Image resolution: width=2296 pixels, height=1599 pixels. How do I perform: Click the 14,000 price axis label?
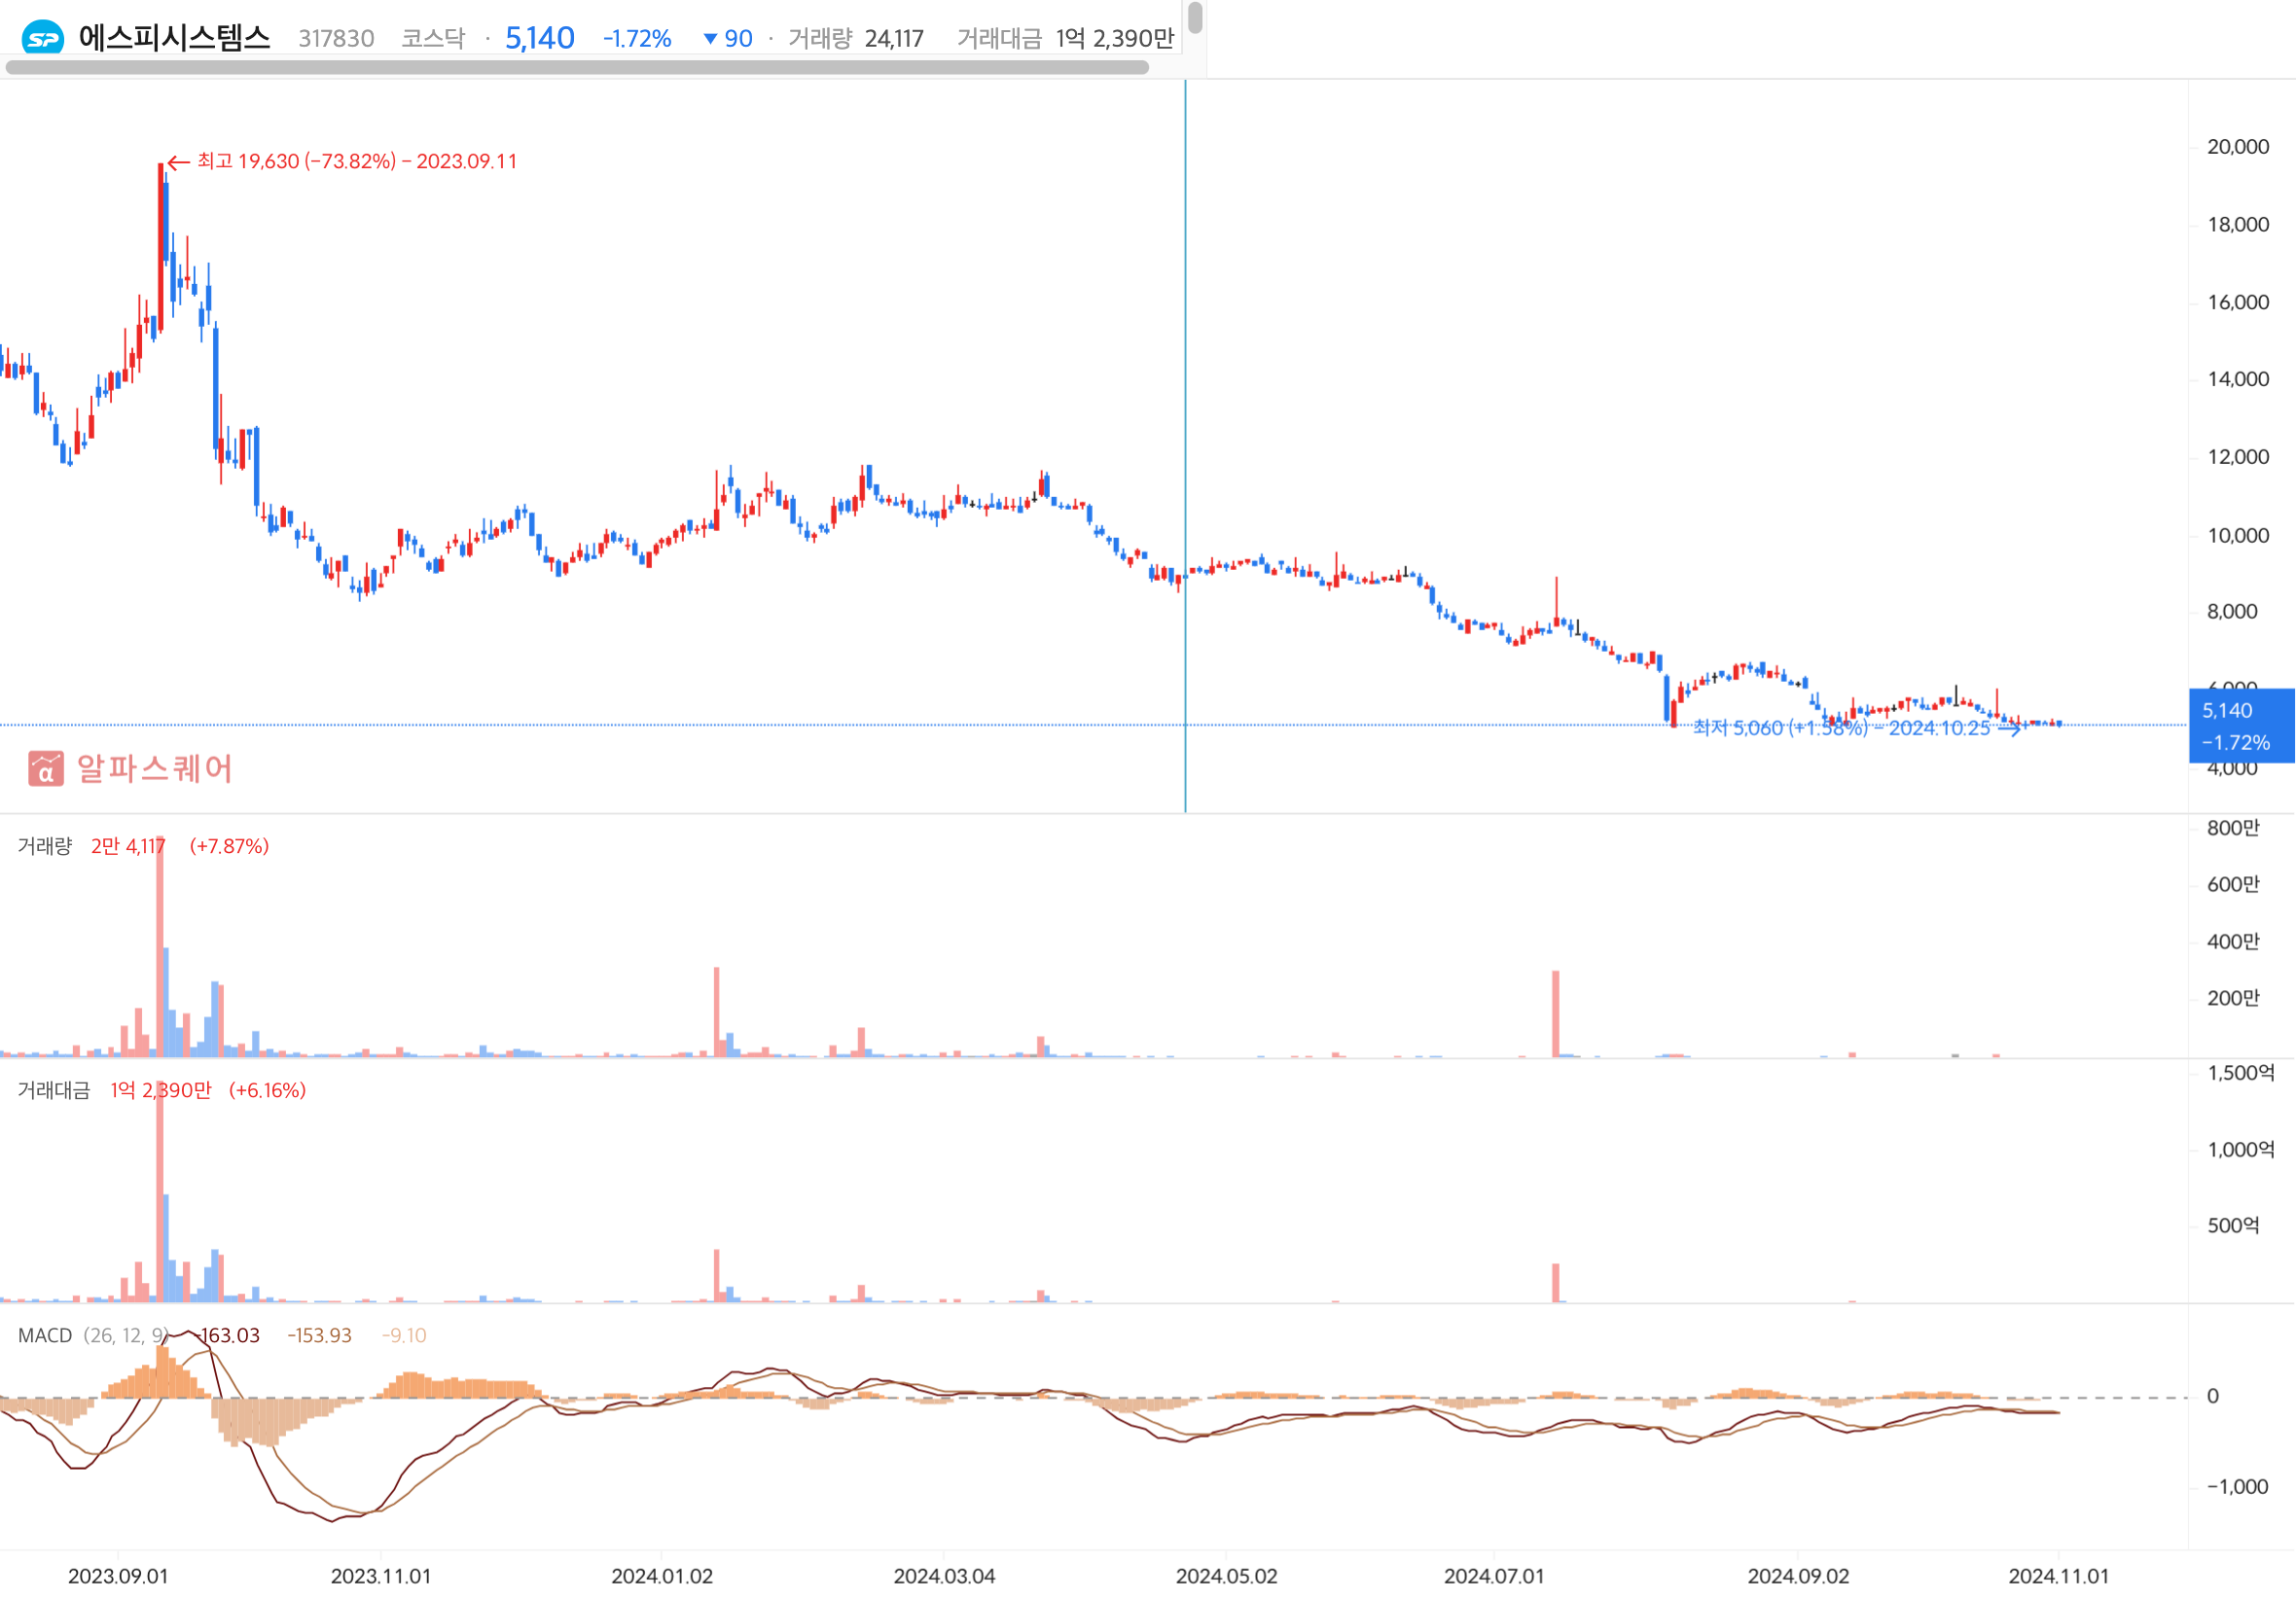(x=2238, y=380)
